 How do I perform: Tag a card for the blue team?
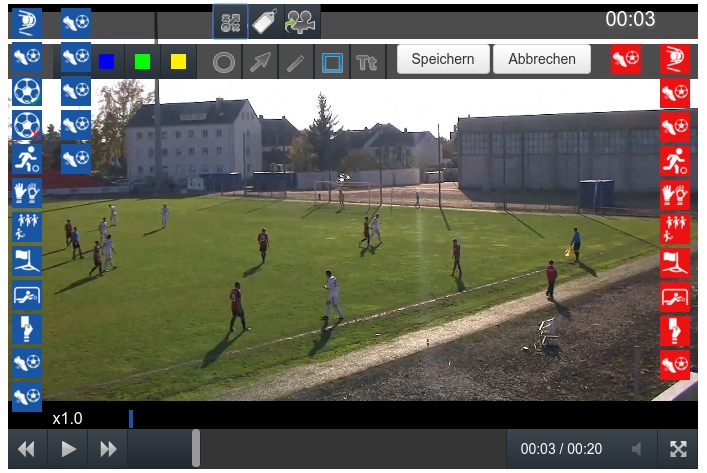(27, 329)
